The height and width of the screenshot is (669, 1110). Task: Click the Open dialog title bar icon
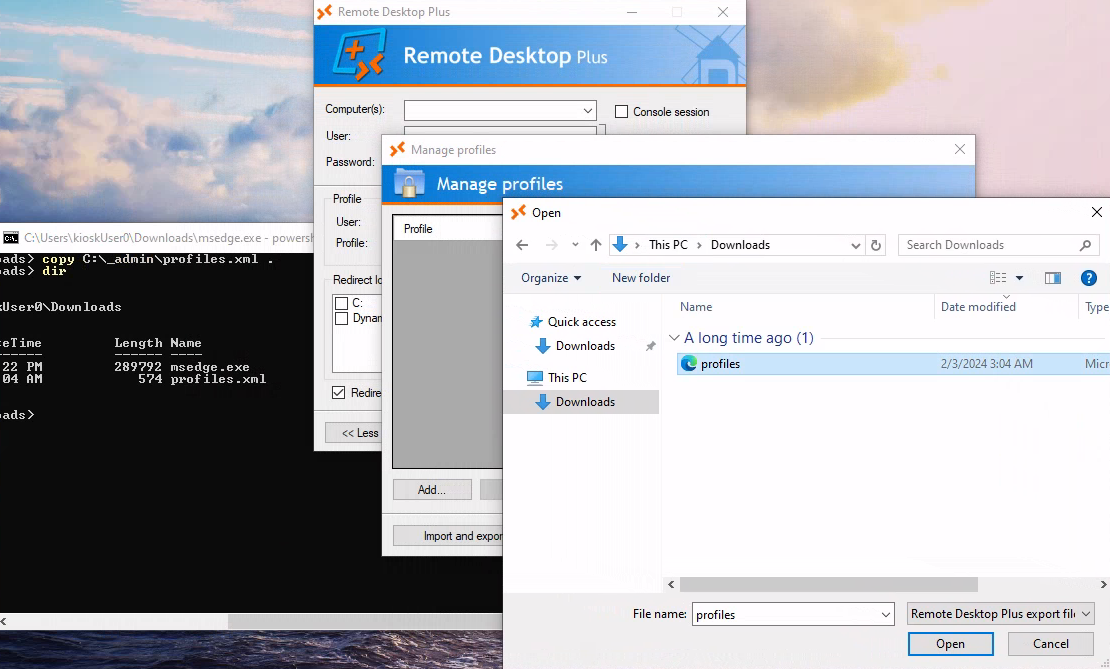pyautogui.click(x=519, y=212)
